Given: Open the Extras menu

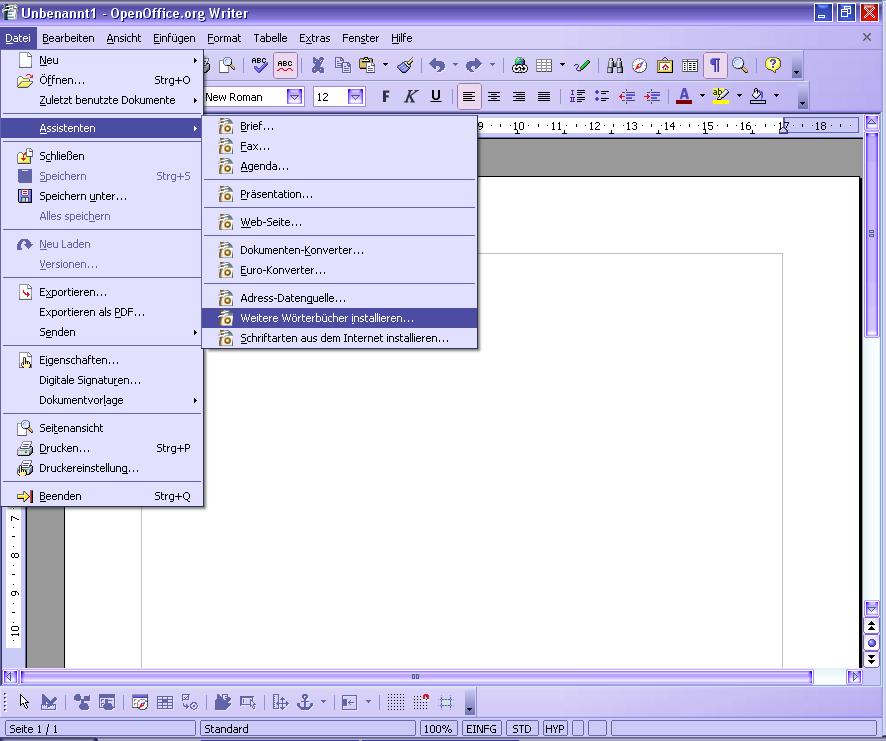Looking at the screenshot, I should [x=315, y=38].
